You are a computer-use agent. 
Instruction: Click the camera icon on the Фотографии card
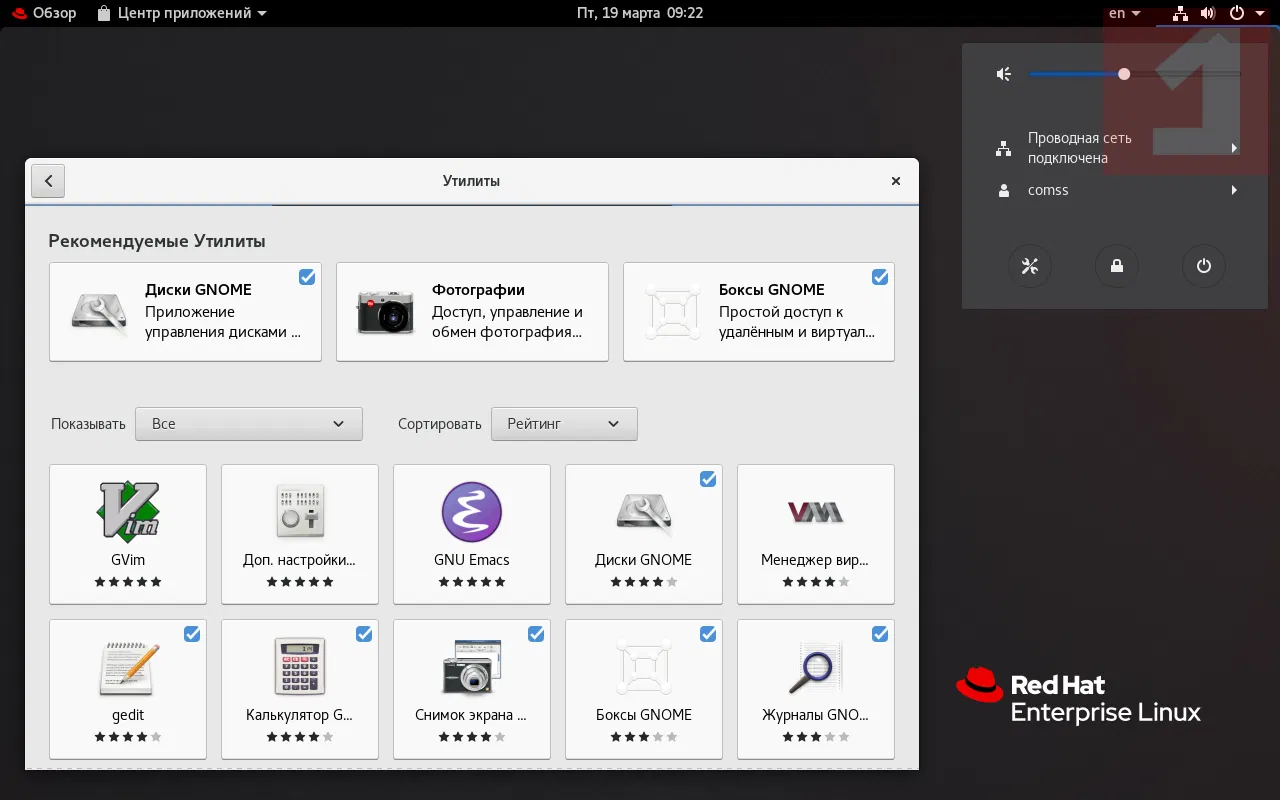coord(386,313)
